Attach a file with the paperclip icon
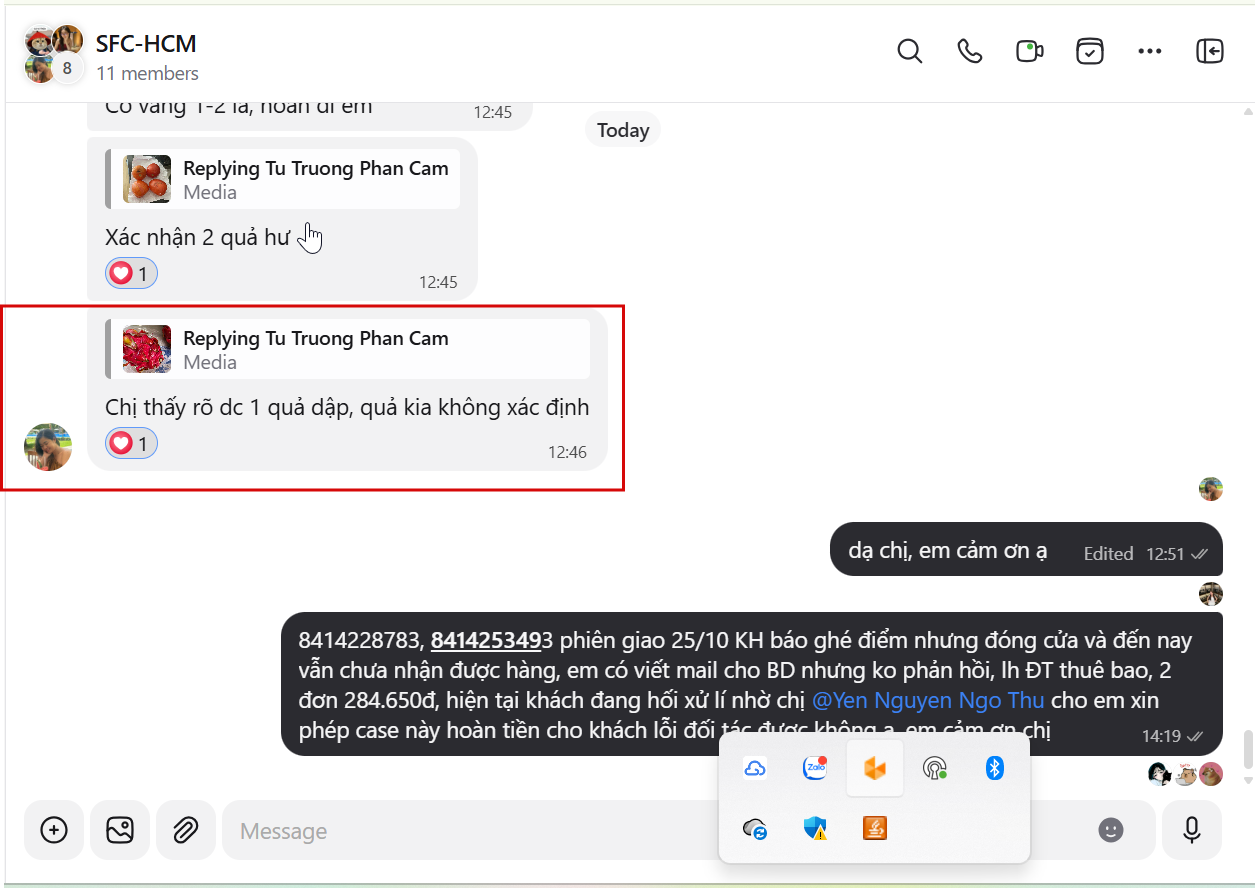This screenshot has width=1255, height=888. coord(185,830)
